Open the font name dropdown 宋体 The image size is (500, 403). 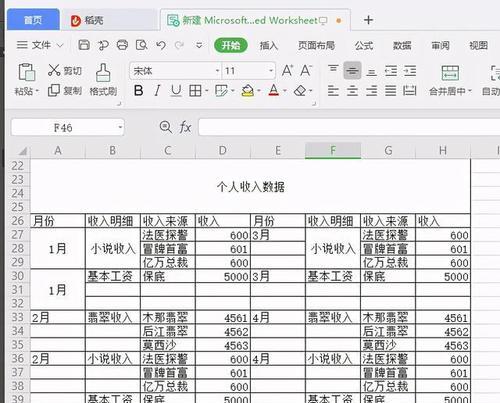(x=175, y=71)
